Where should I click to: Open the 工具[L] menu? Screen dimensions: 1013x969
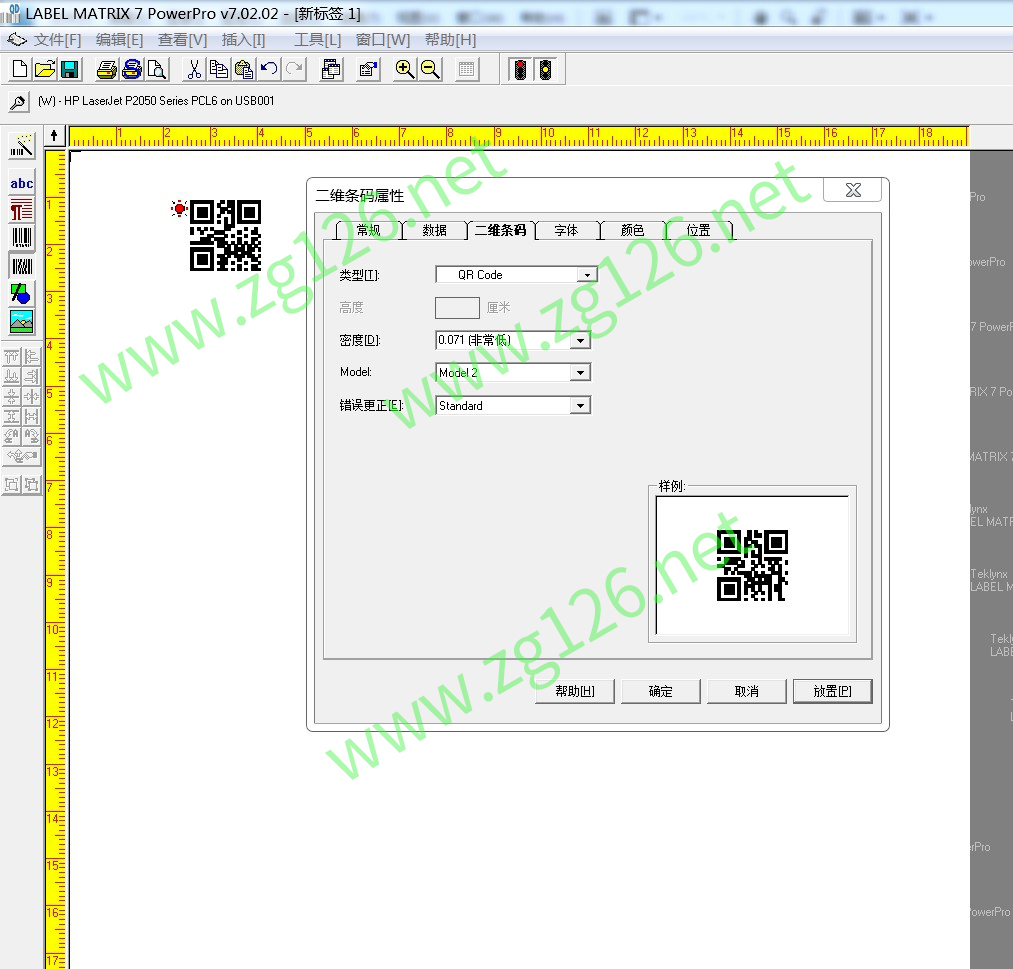[x=317, y=40]
